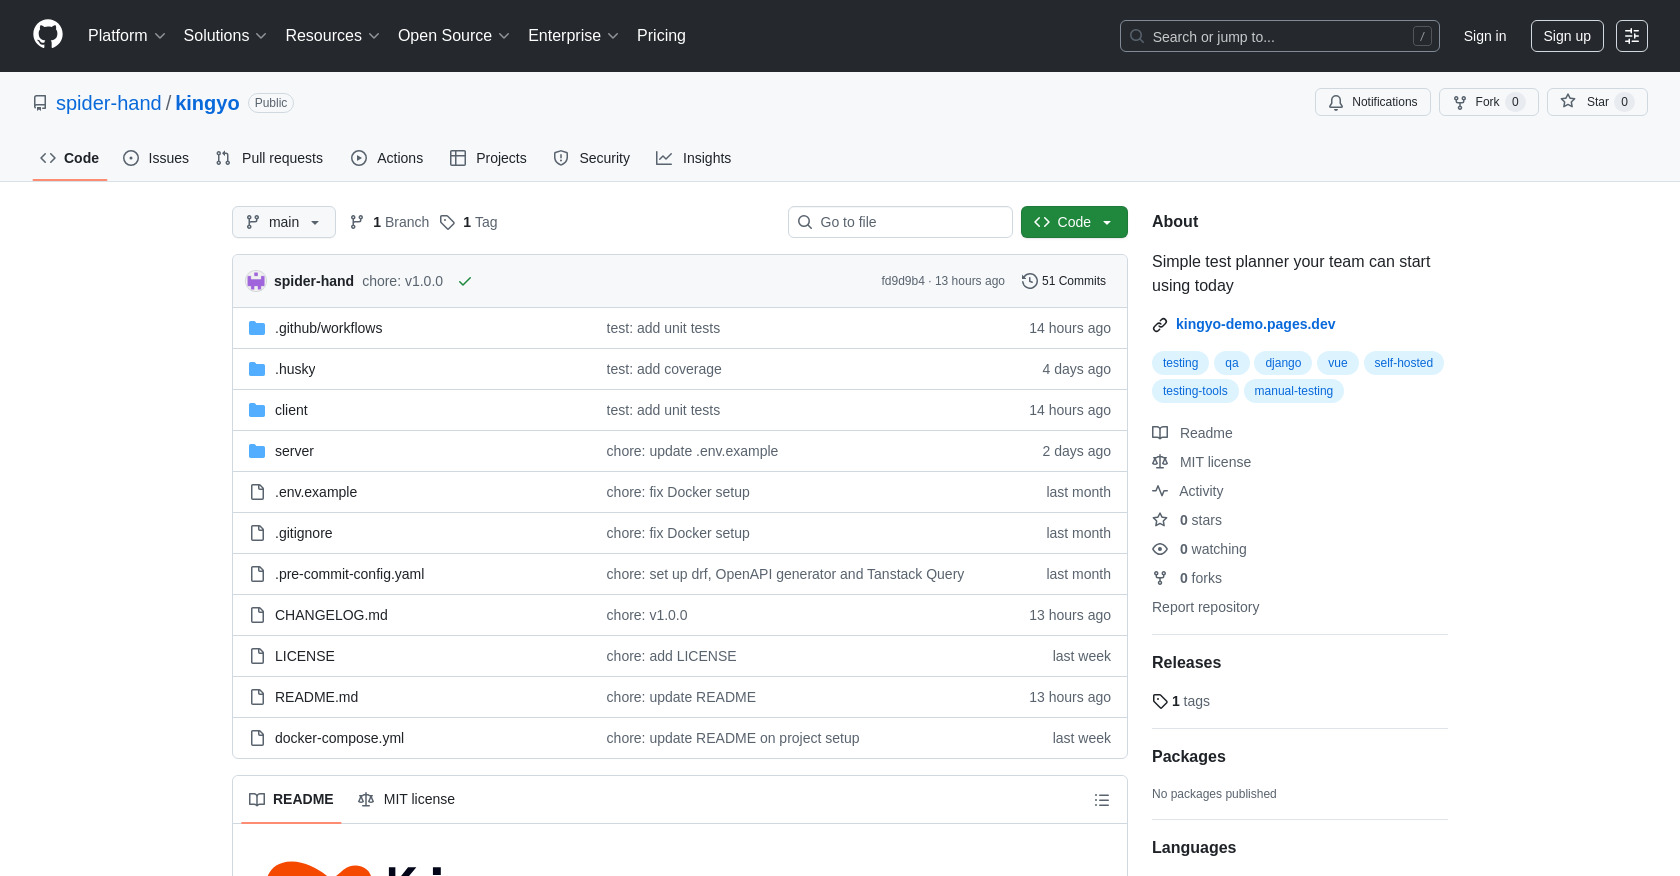Click the command palette icon in header

(1632, 36)
